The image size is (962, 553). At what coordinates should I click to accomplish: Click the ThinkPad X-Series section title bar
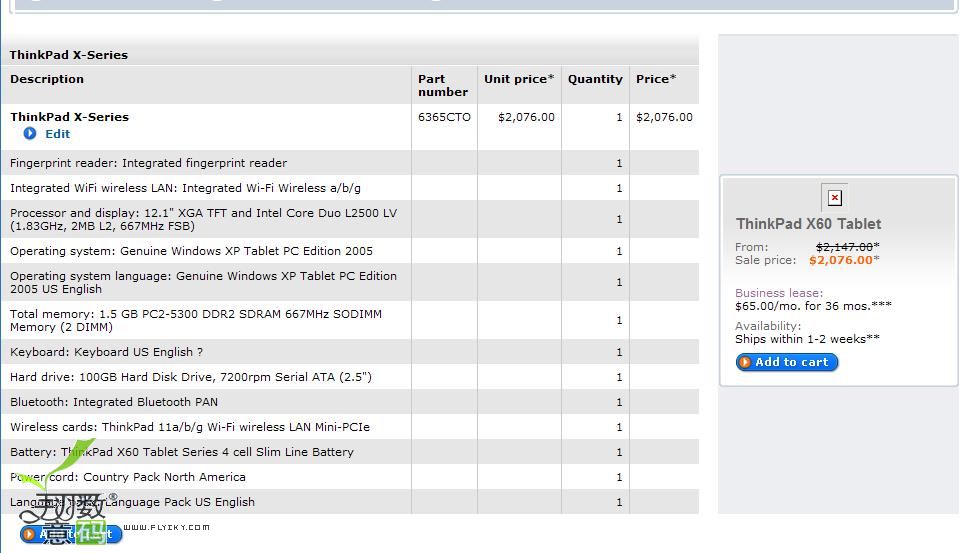pos(69,55)
